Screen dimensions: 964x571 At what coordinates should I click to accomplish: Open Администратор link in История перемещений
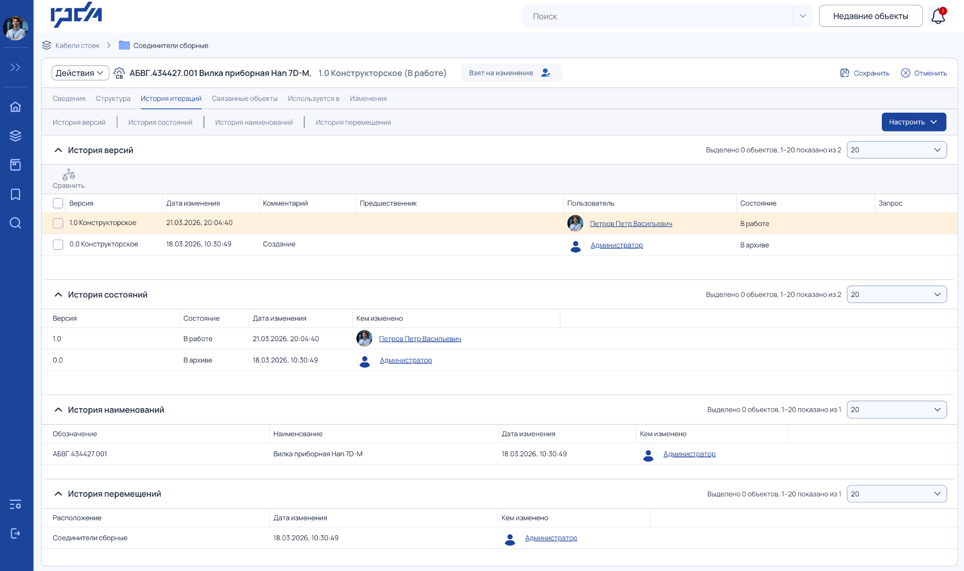coord(551,538)
